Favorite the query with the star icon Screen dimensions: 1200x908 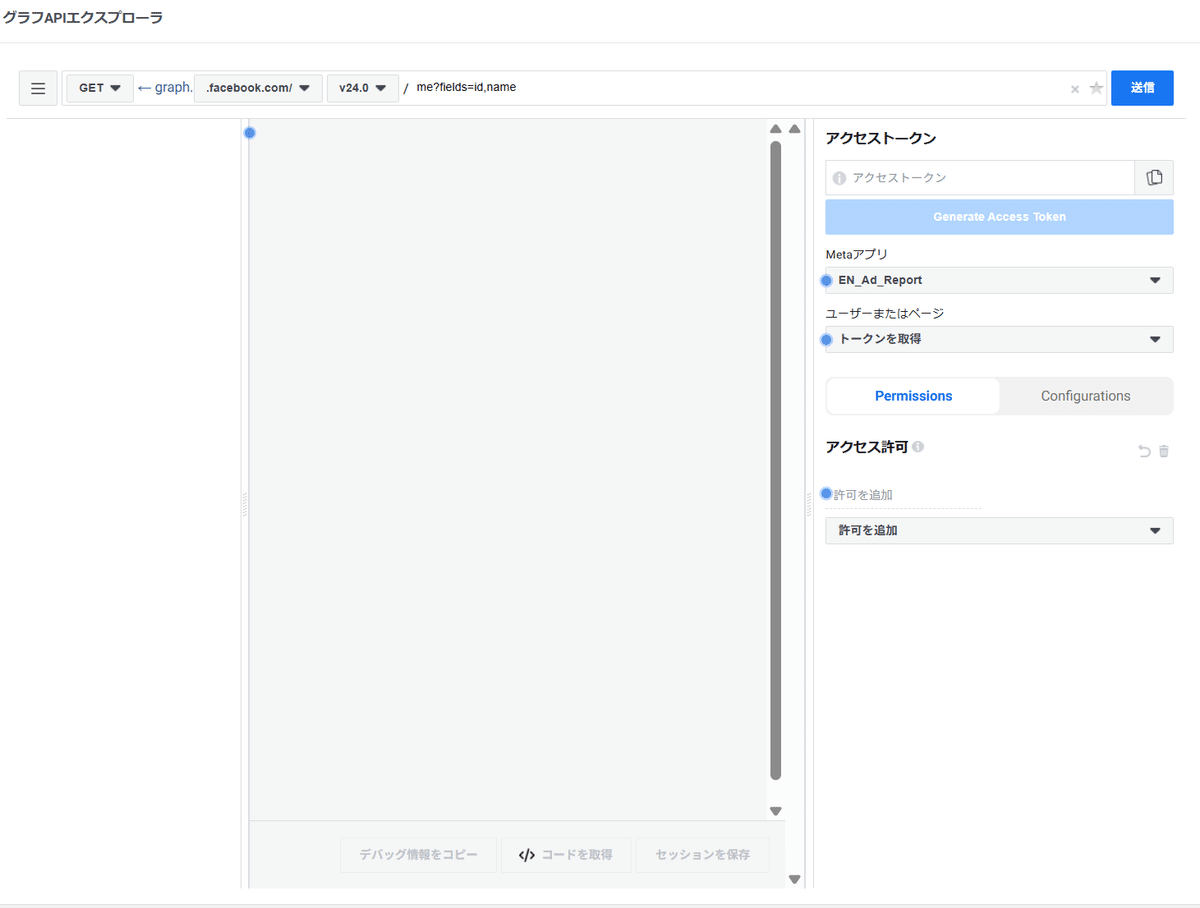(x=1096, y=88)
